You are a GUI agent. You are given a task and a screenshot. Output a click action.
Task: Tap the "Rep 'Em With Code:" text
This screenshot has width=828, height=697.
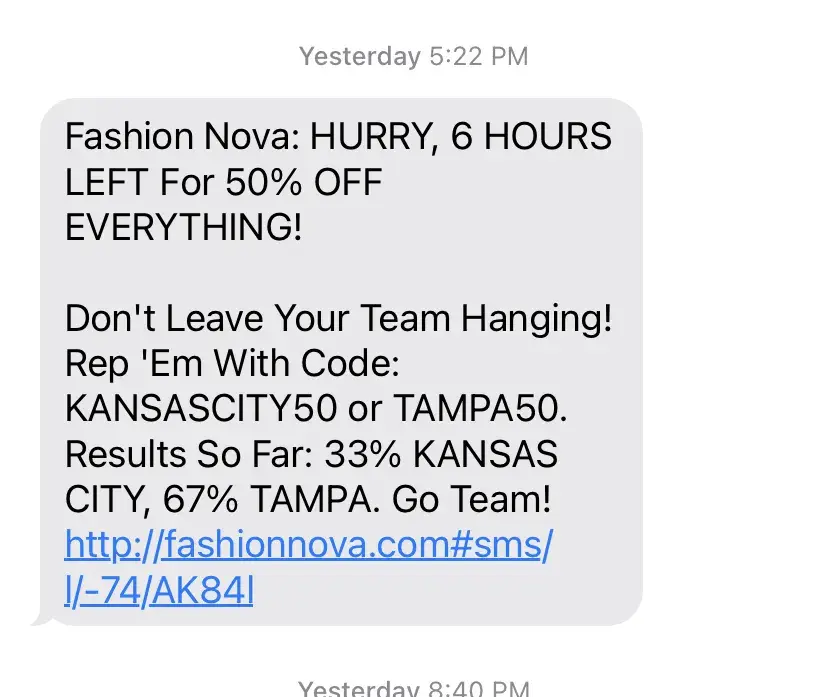click(232, 364)
